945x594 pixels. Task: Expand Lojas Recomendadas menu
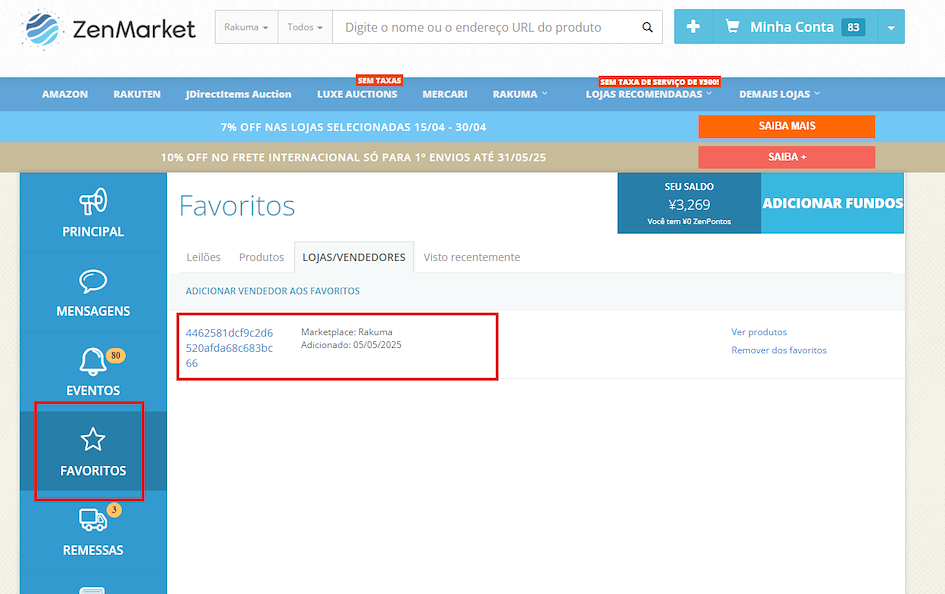[649, 95]
